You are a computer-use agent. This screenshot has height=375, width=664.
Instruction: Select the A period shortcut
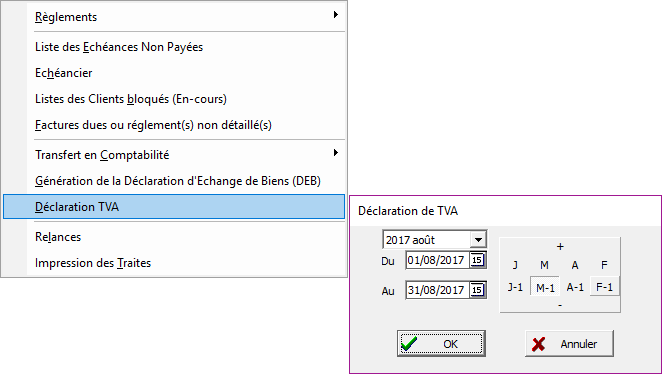click(x=575, y=265)
